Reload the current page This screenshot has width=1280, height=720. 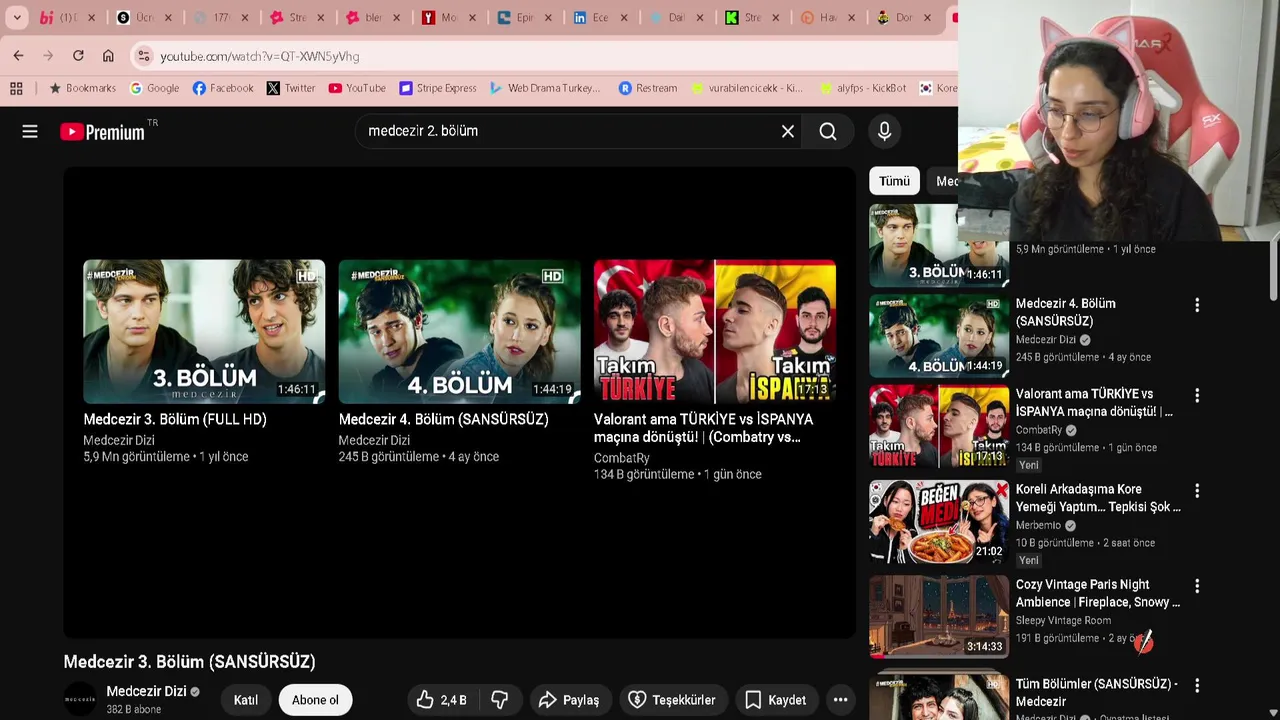click(x=78, y=56)
